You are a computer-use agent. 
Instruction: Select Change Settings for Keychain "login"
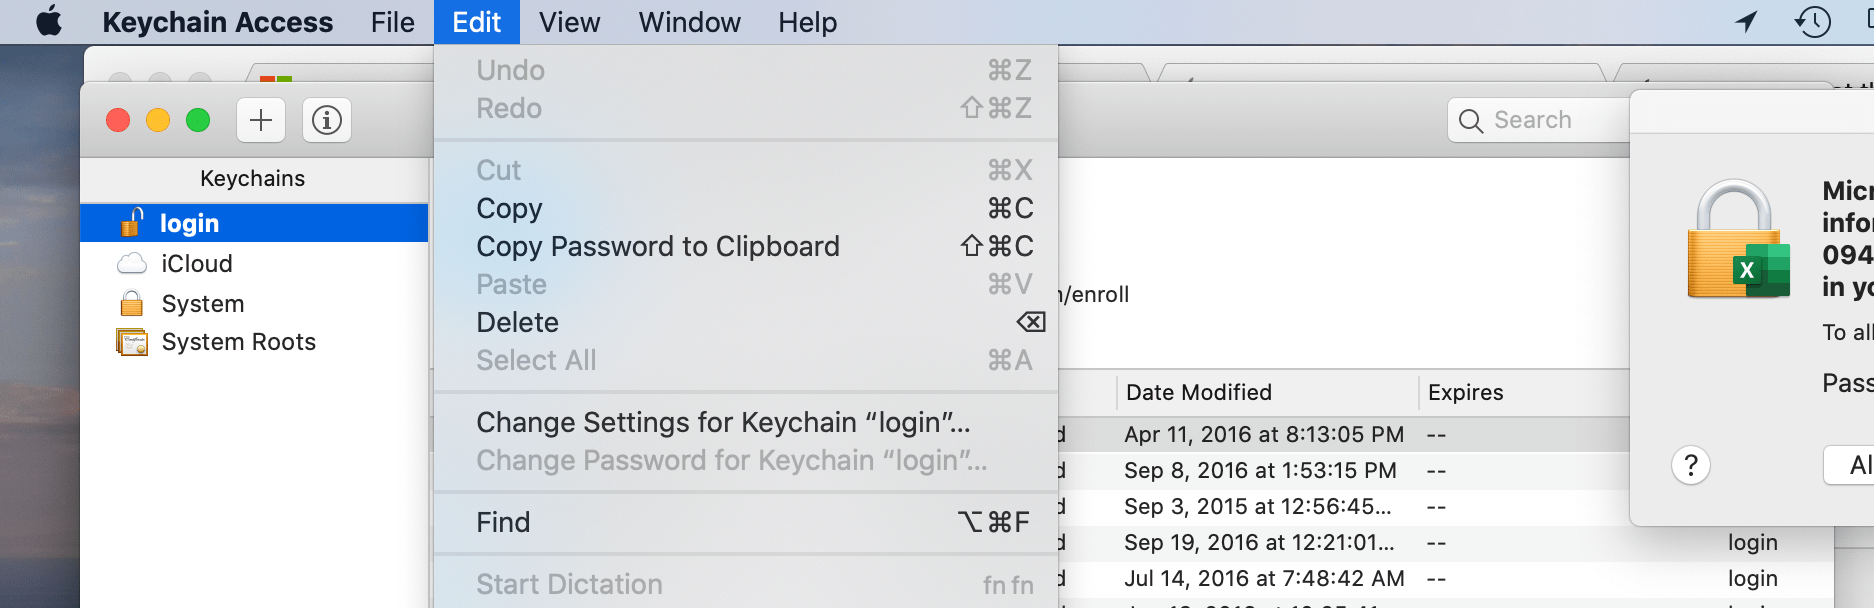pos(723,422)
